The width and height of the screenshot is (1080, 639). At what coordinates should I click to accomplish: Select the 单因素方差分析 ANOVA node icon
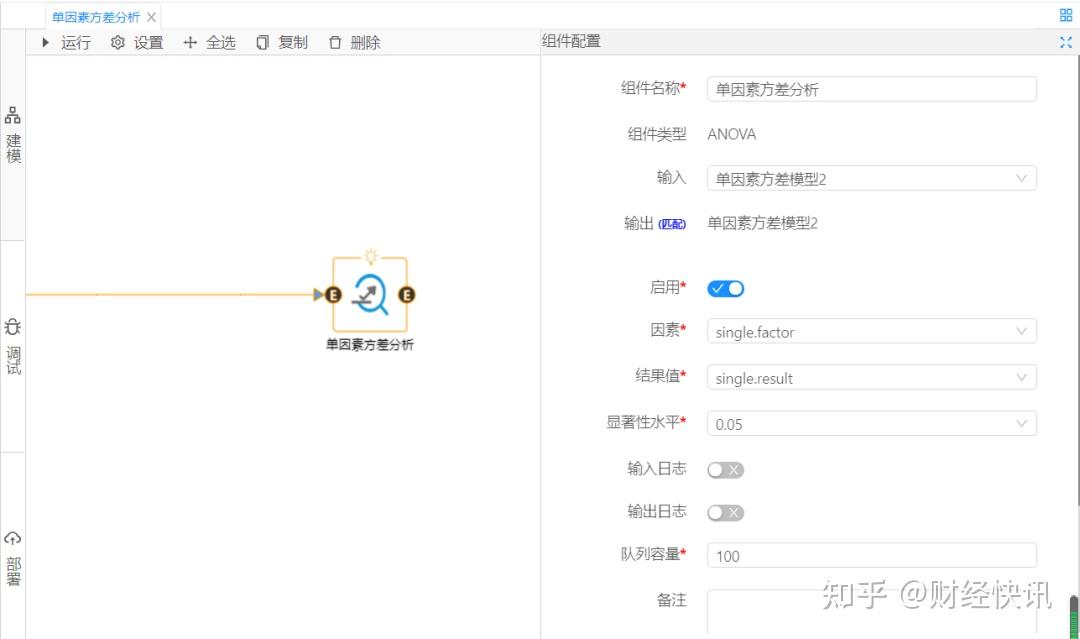click(x=370, y=295)
